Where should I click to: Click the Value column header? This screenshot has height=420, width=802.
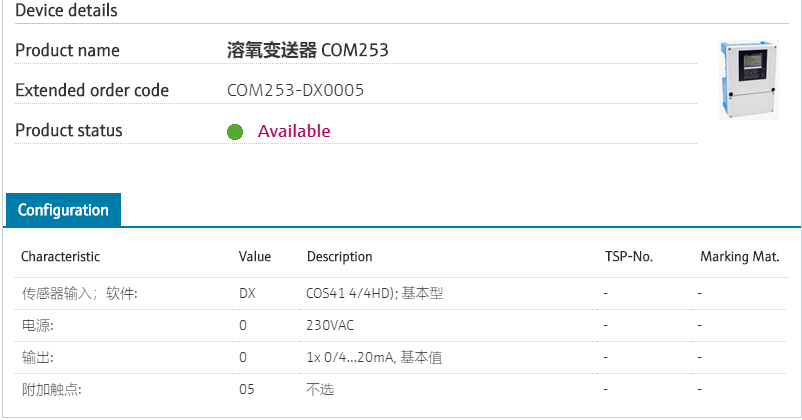[x=255, y=256]
